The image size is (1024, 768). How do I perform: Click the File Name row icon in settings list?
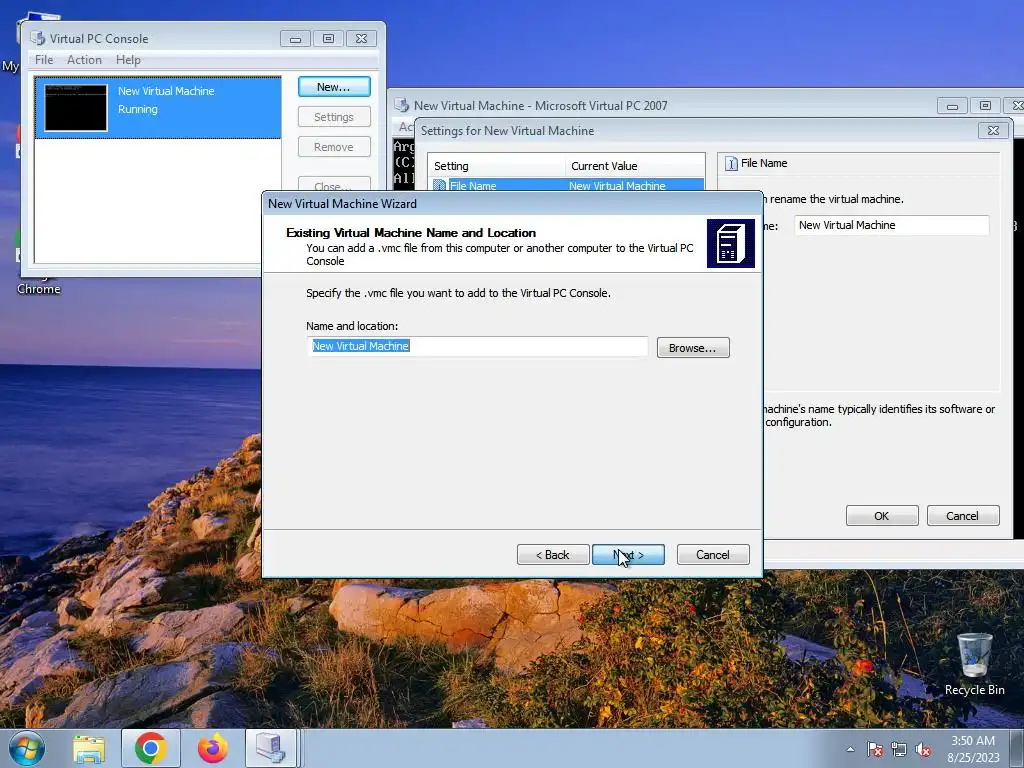point(440,185)
